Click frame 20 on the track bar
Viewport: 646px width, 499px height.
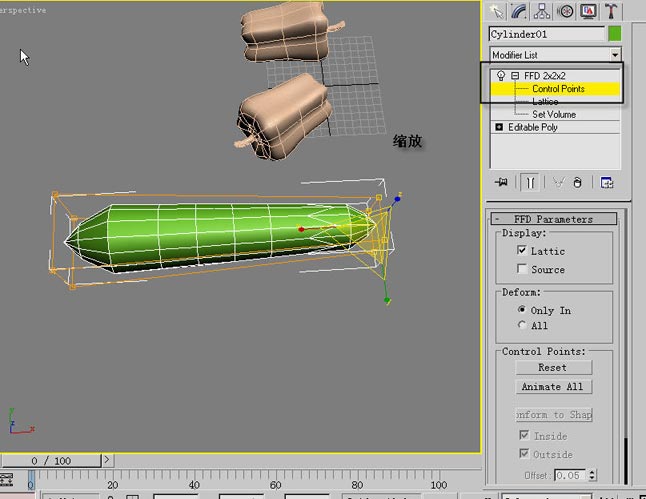pos(112,485)
